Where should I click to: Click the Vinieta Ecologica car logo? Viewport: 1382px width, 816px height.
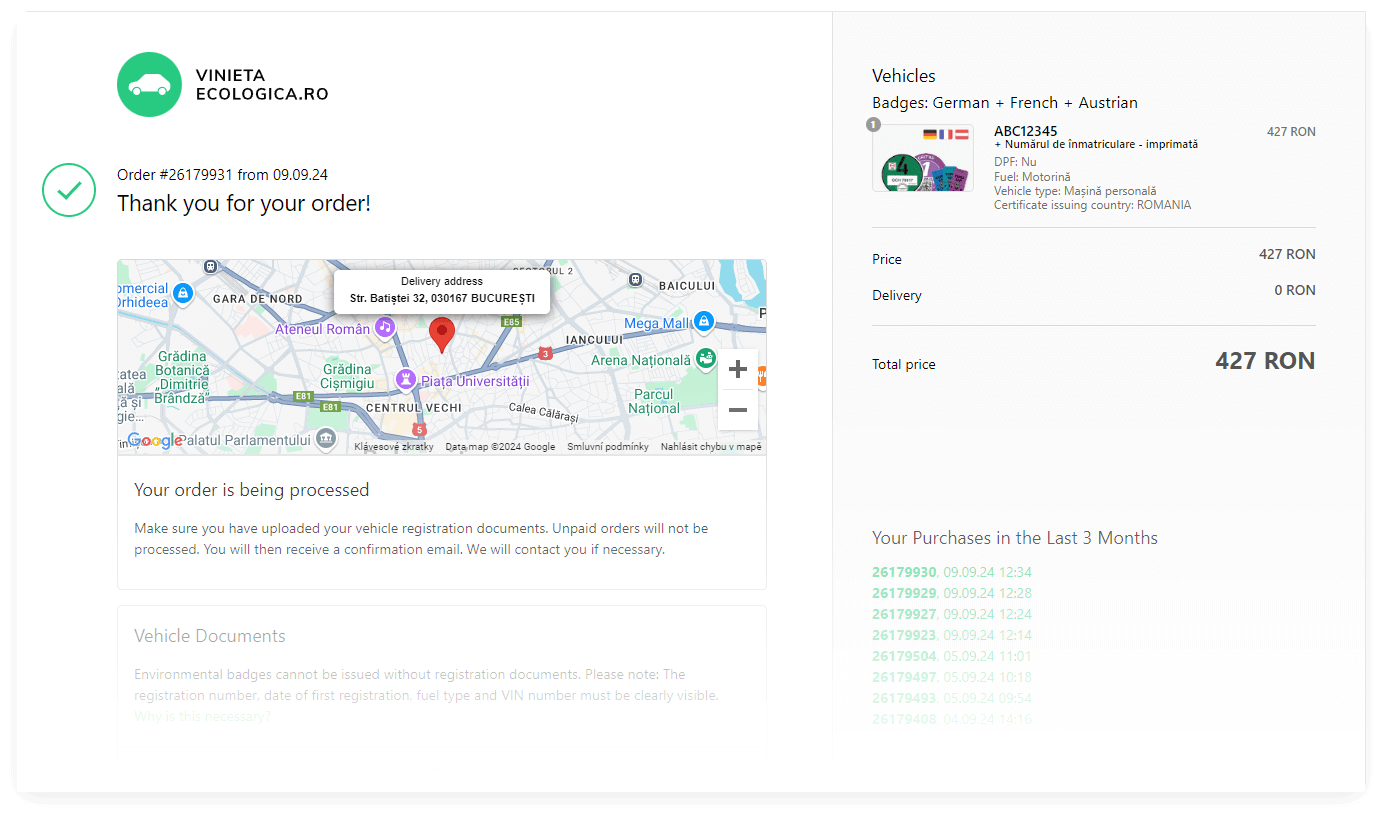pyautogui.click(x=149, y=84)
